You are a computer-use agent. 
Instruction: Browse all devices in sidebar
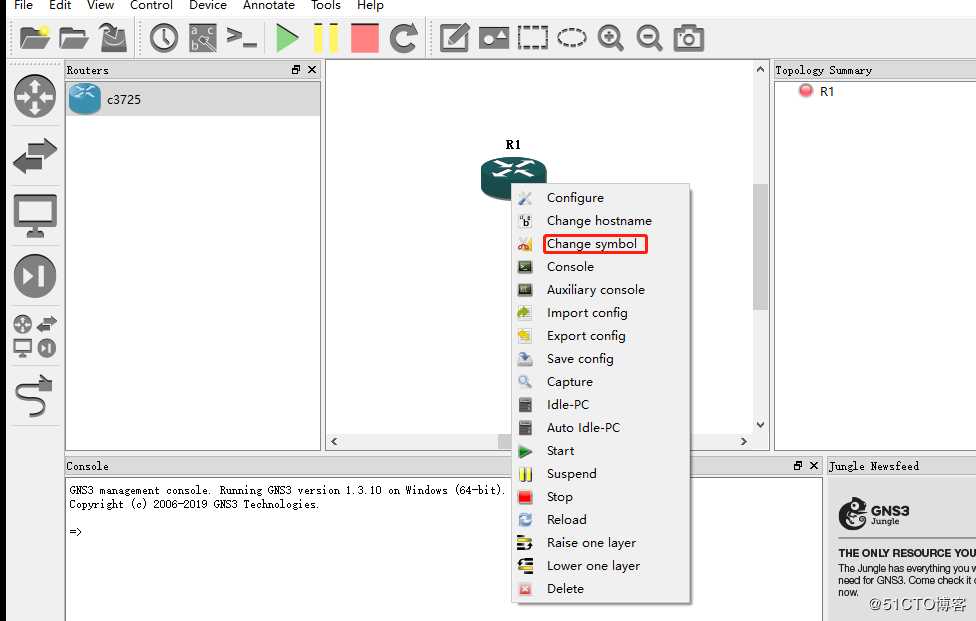pos(35,336)
